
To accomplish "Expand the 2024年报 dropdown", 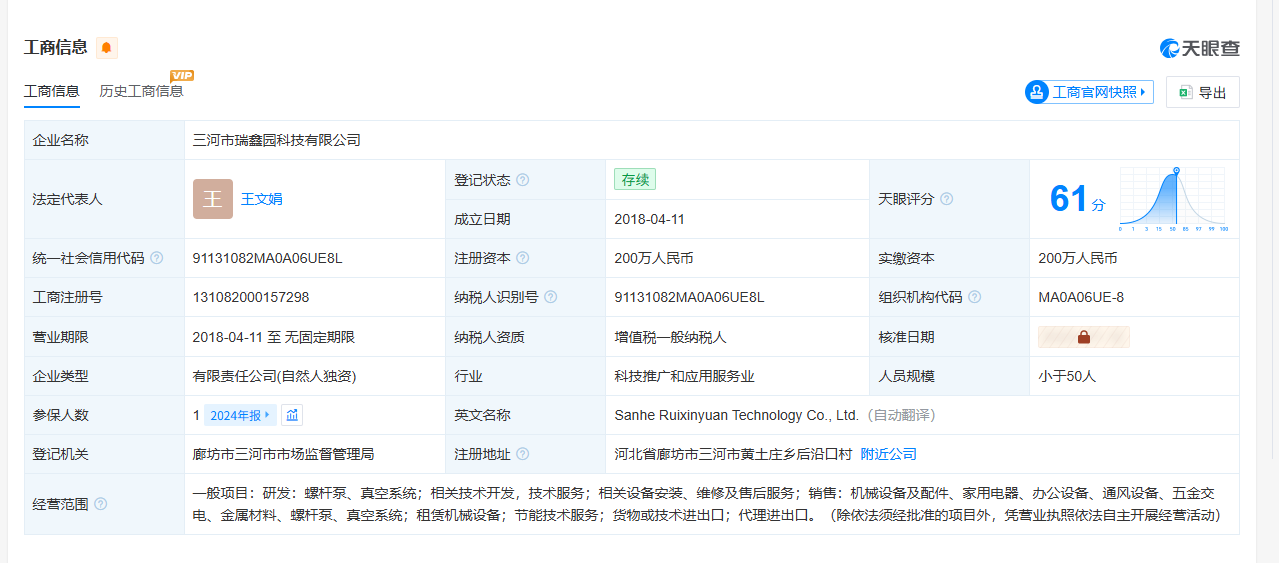I will click(x=240, y=415).
